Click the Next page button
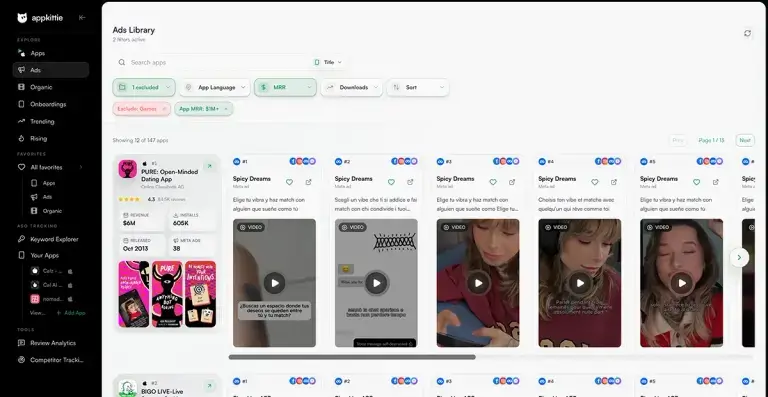768x397 pixels. (744, 140)
